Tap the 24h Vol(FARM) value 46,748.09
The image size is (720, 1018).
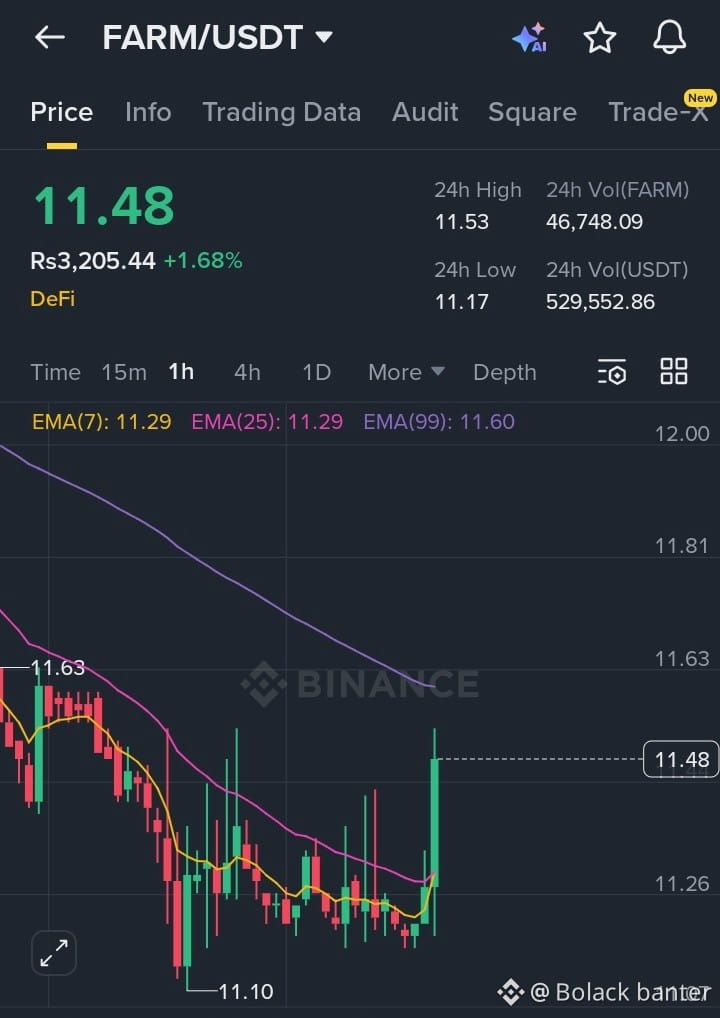coord(595,222)
